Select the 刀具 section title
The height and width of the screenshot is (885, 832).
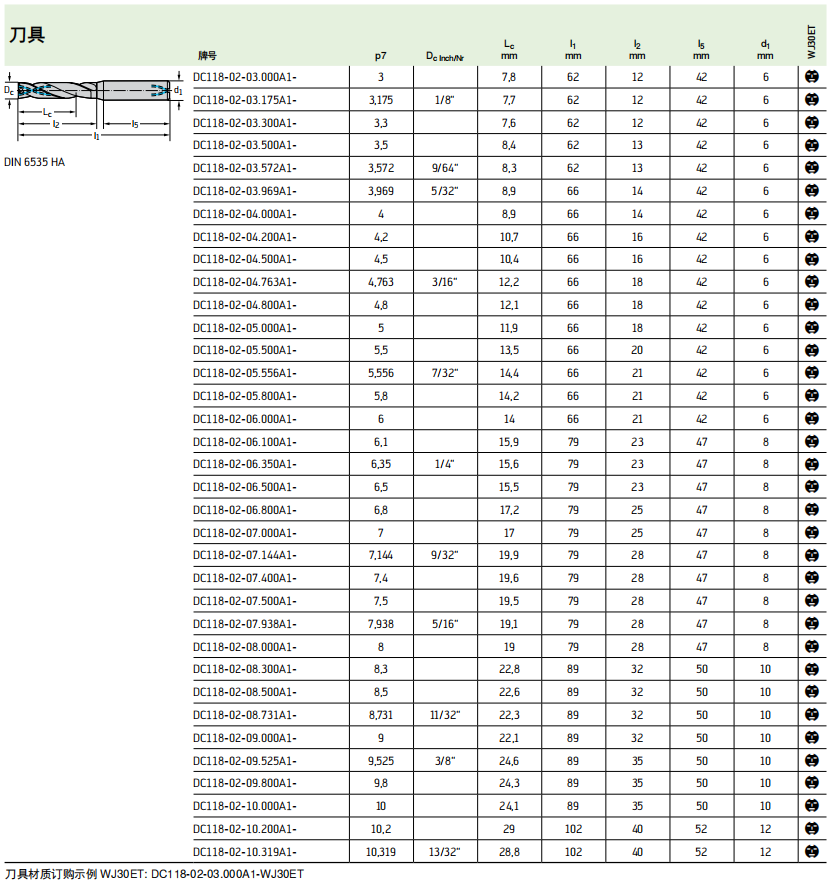pyautogui.click(x=27, y=35)
